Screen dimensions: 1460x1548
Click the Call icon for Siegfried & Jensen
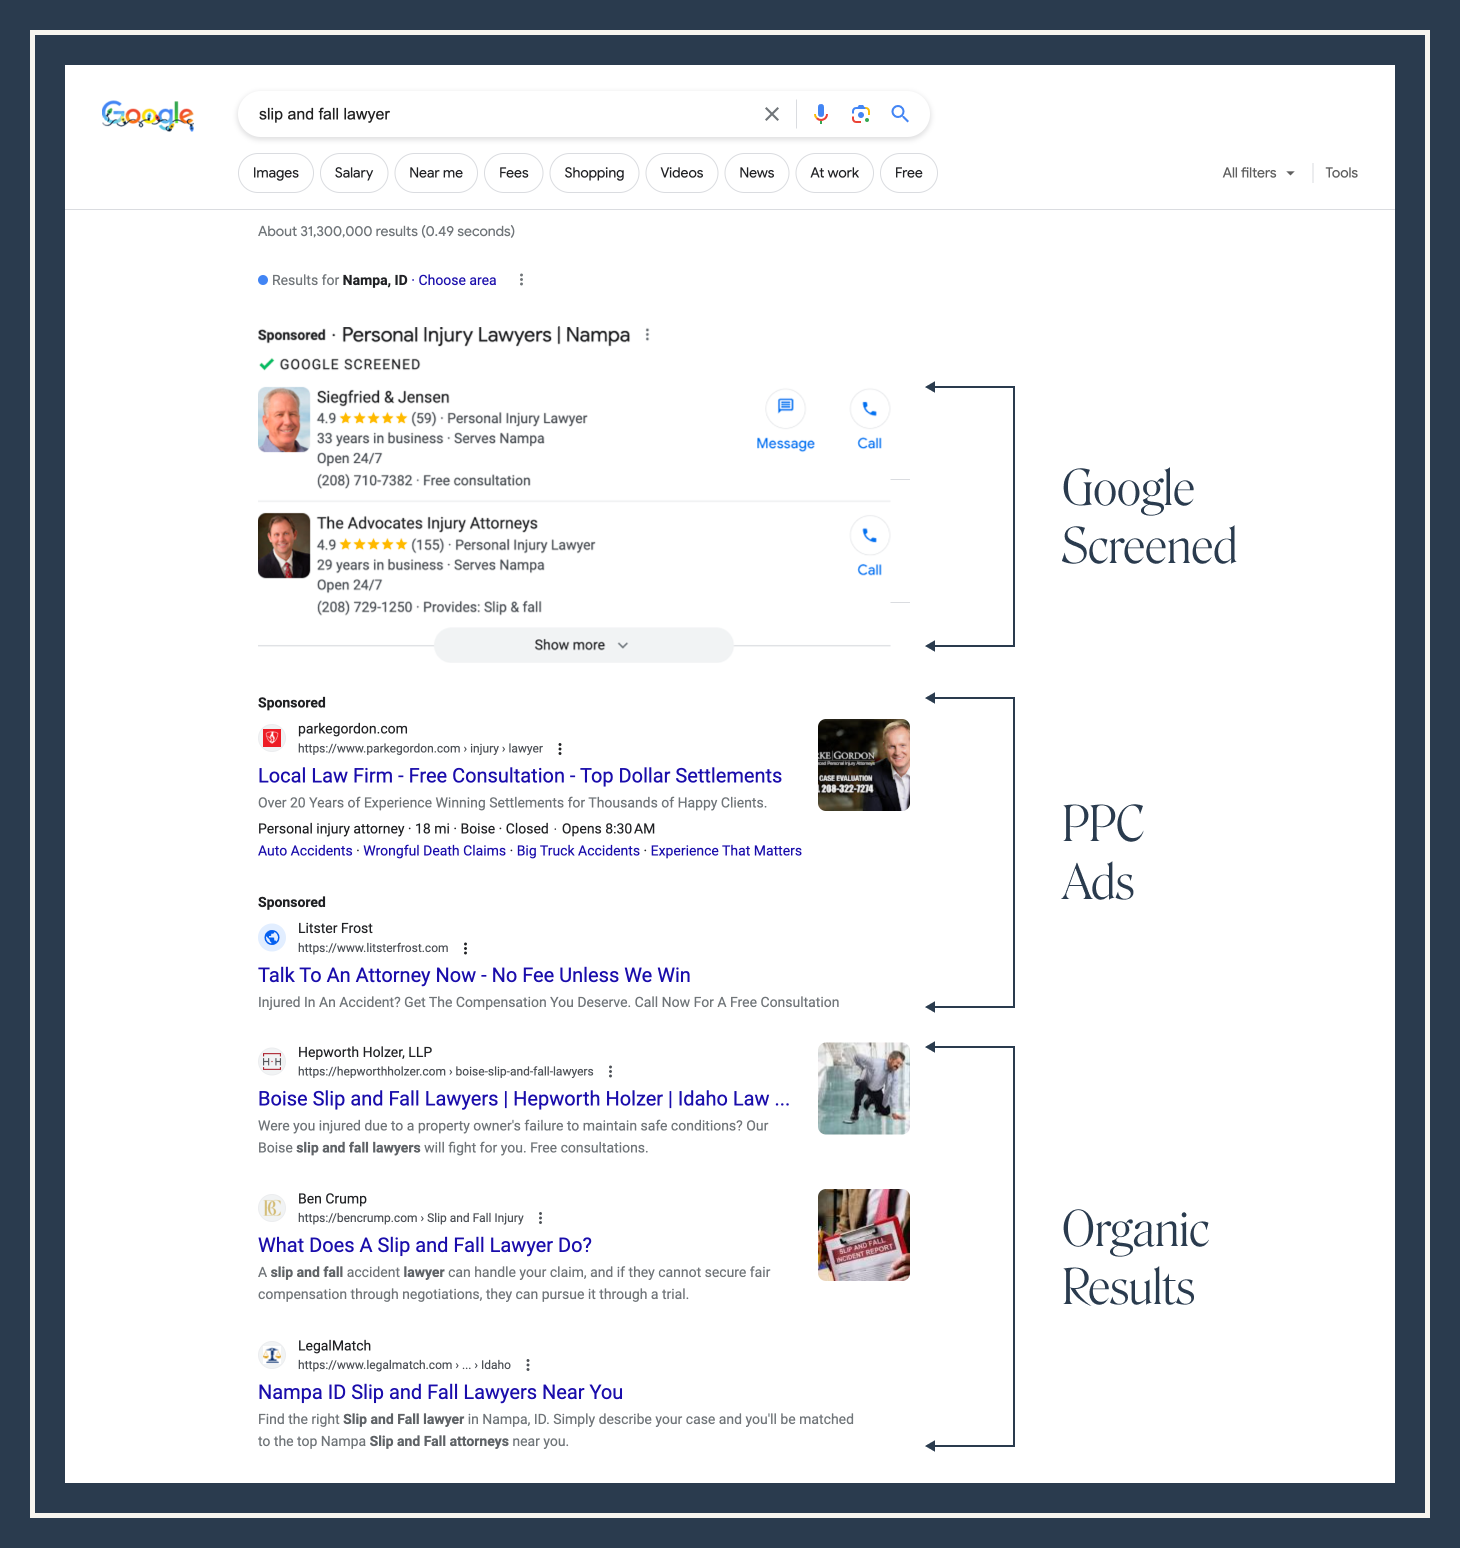[868, 409]
